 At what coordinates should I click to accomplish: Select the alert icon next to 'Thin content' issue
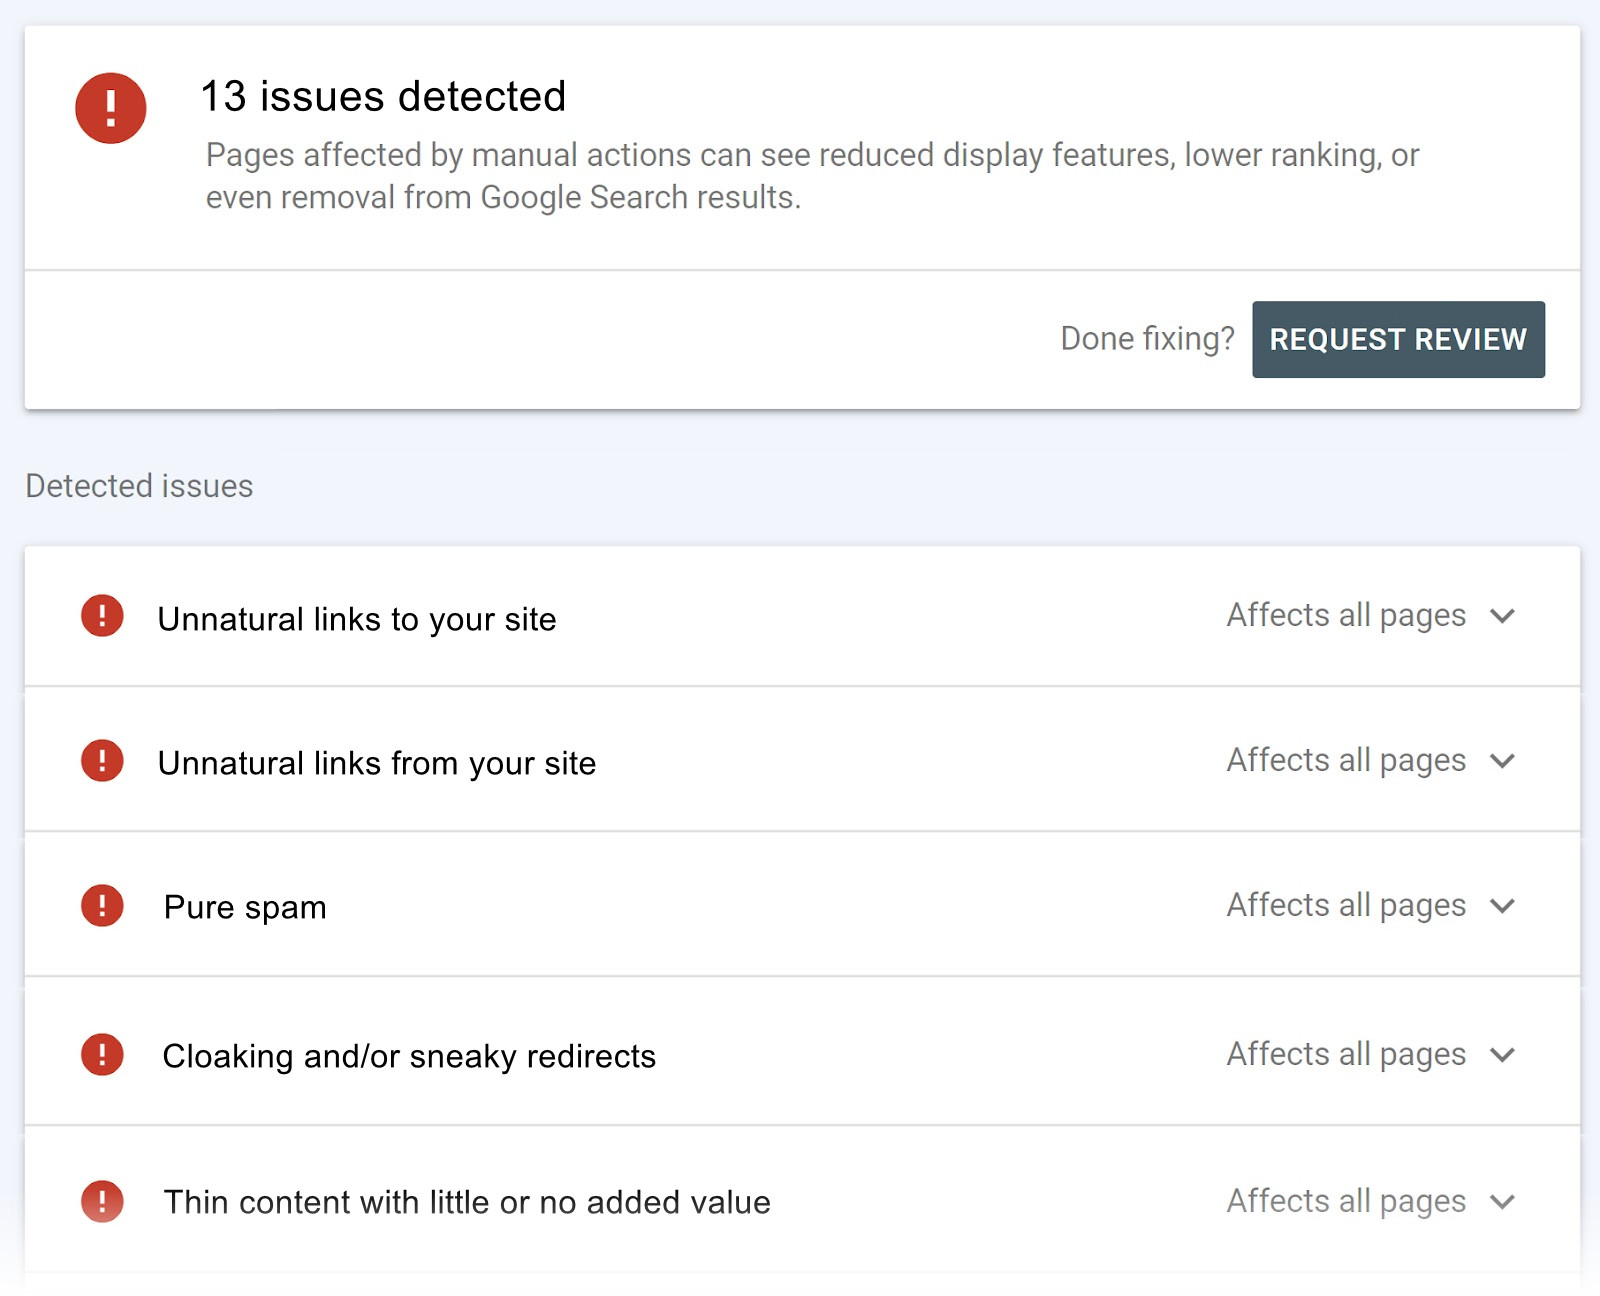101,1202
